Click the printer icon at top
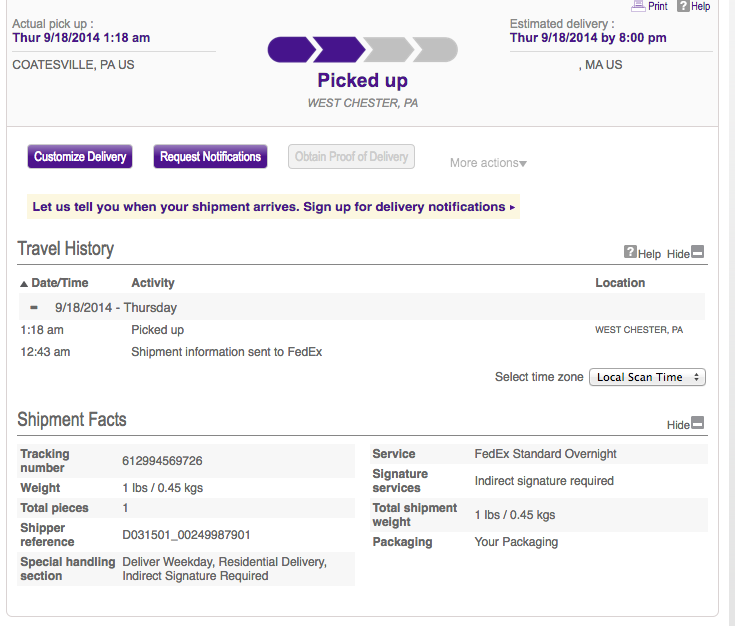Viewport: 735px width, 626px height. click(638, 6)
